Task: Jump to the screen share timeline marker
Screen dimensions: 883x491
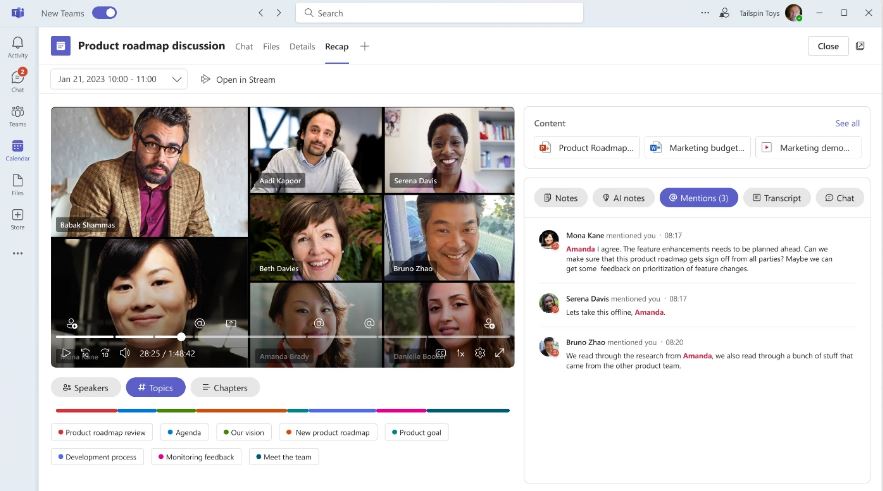Action: [231, 323]
